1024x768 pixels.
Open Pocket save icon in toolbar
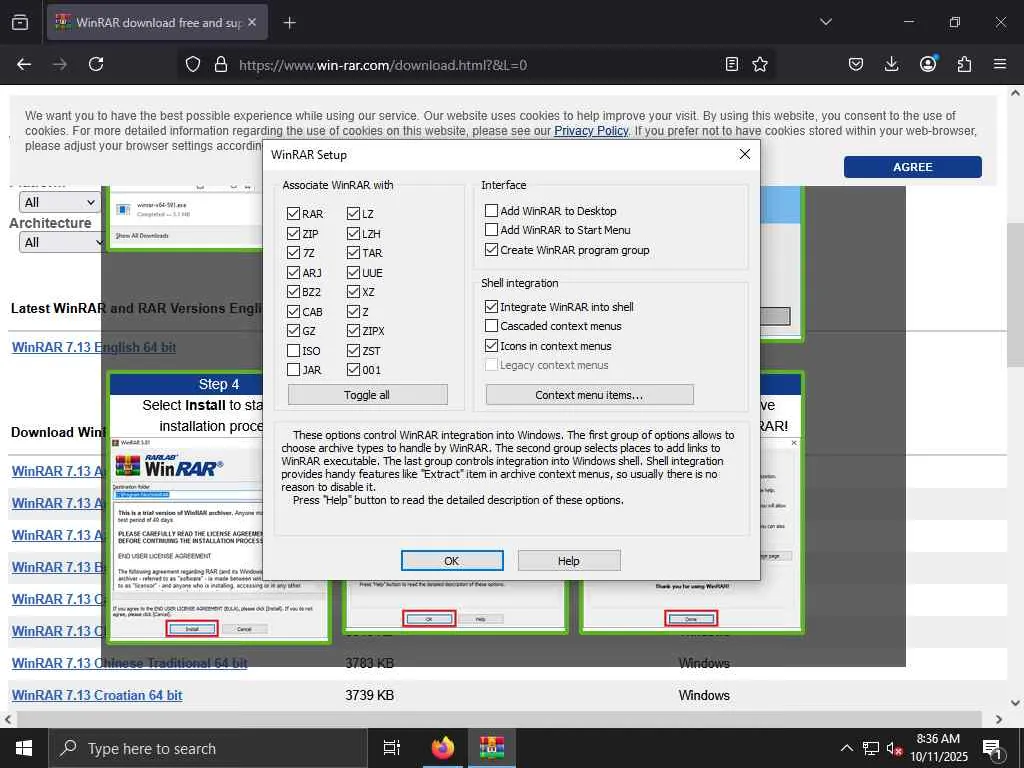coord(856,64)
